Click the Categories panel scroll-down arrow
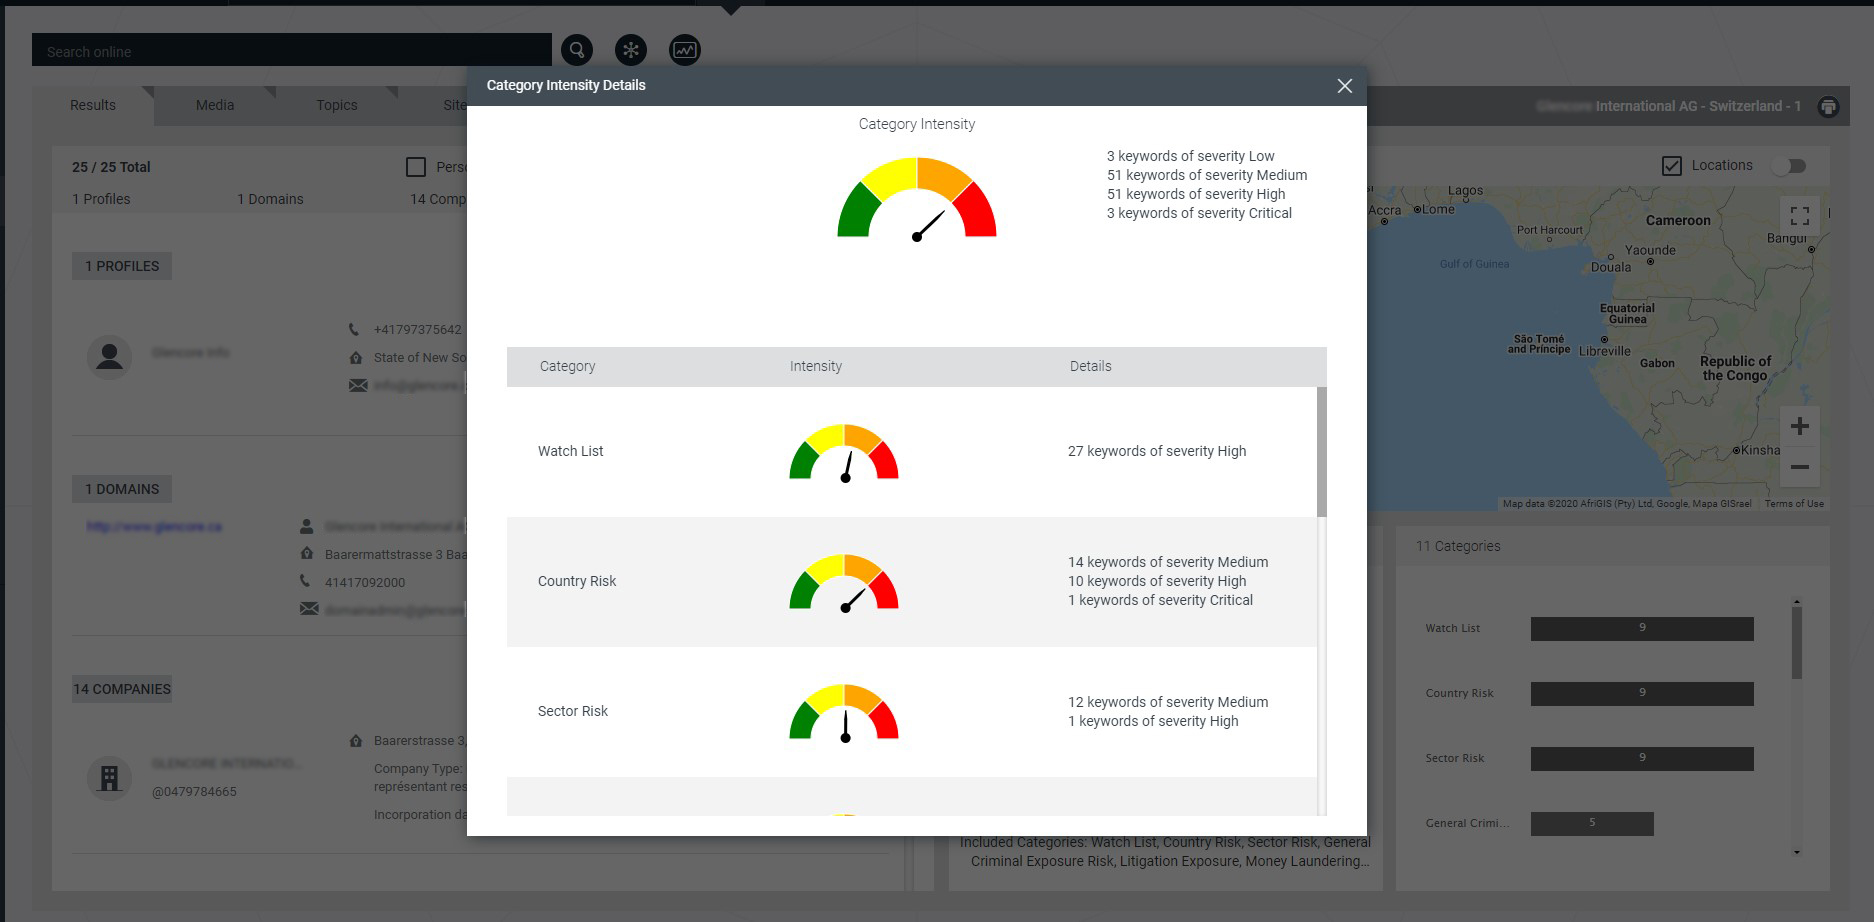 [1796, 853]
